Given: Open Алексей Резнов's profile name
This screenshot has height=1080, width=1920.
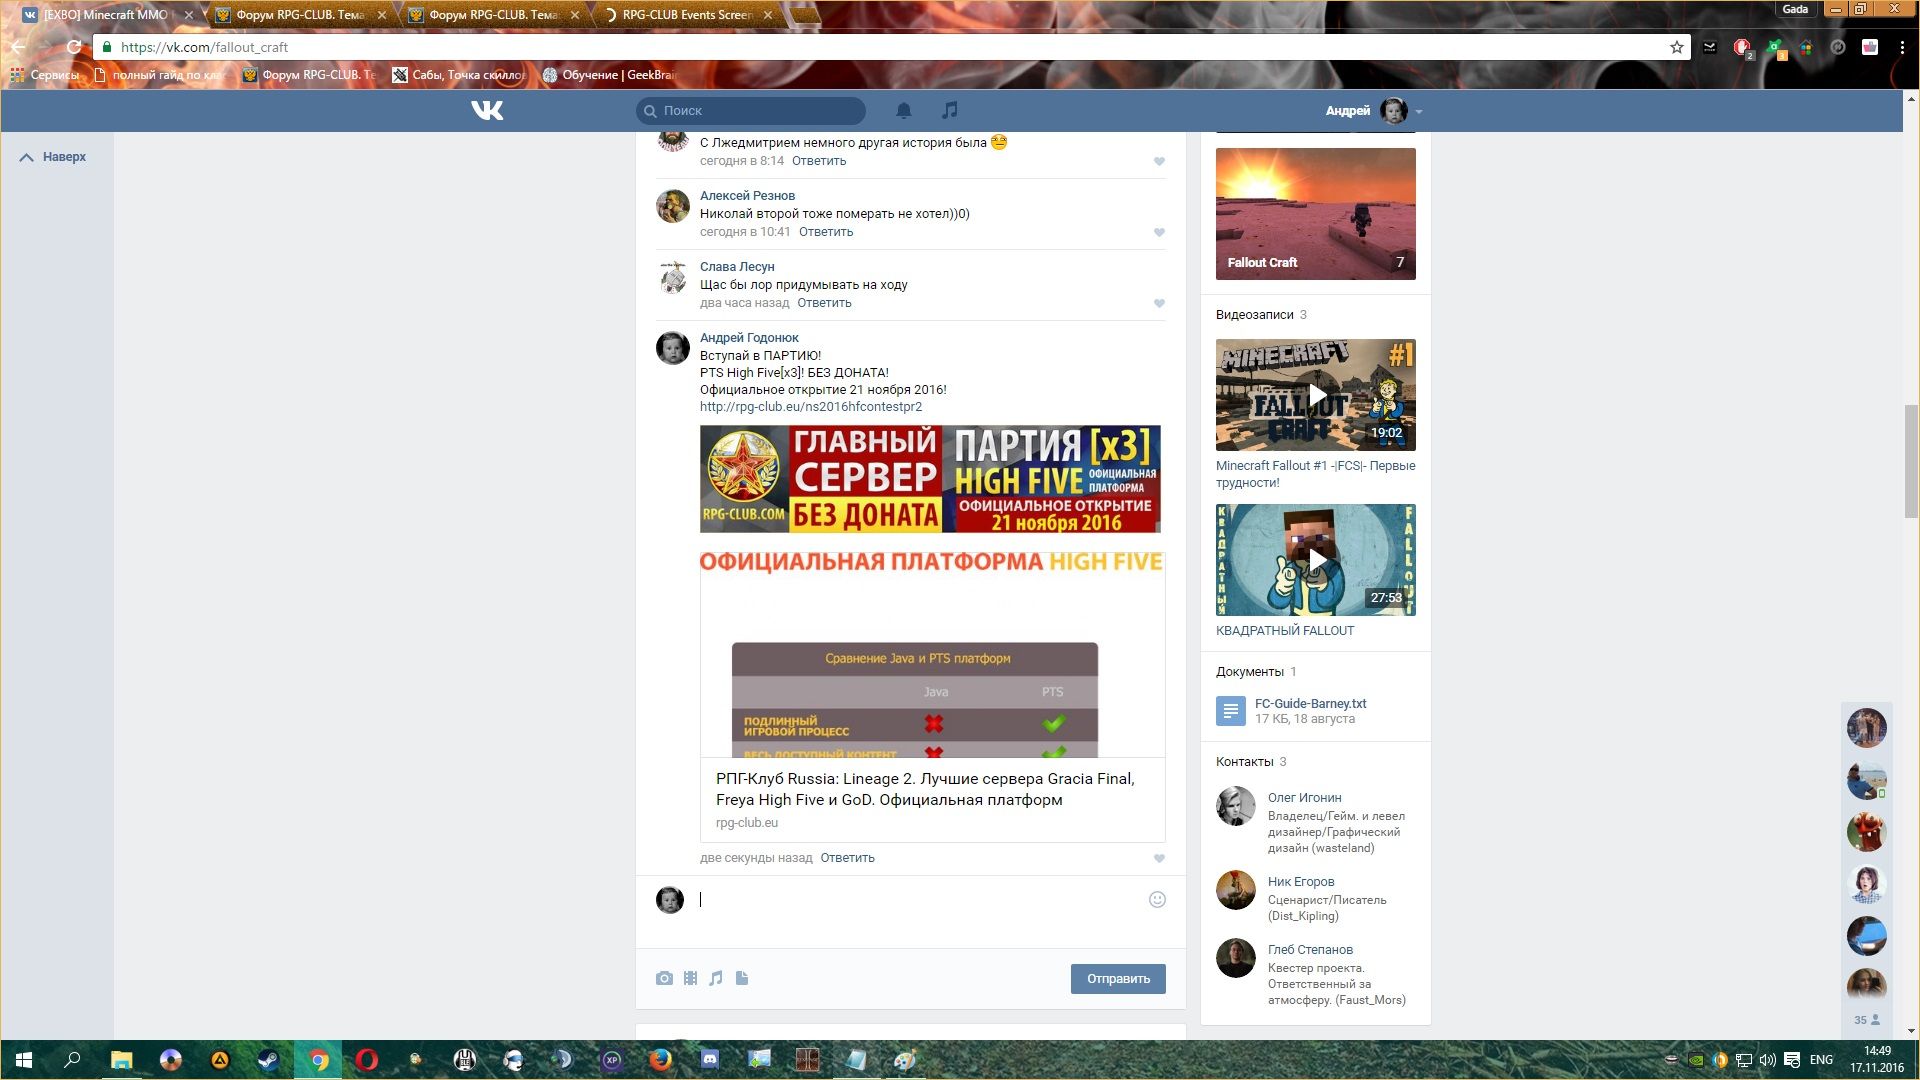Looking at the screenshot, I should pyautogui.click(x=747, y=196).
